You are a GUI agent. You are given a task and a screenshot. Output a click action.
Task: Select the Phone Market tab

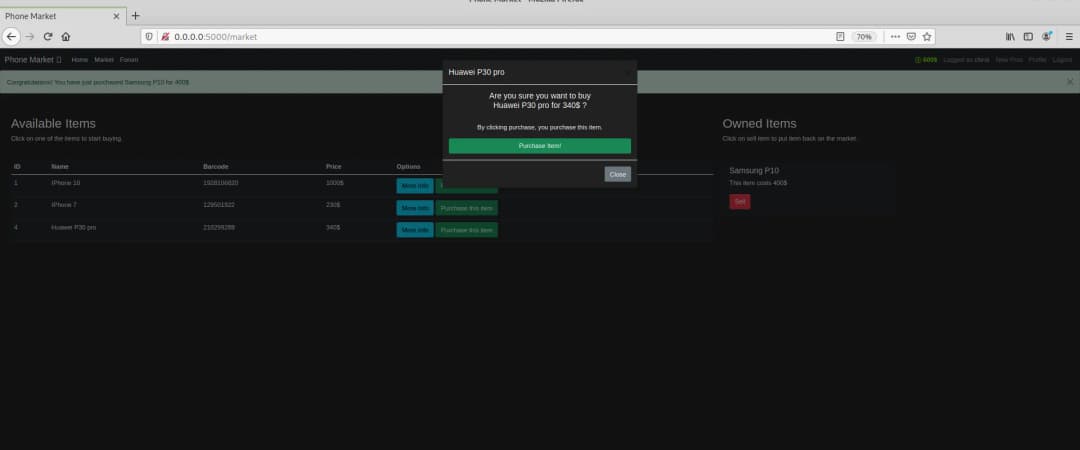coord(63,16)
